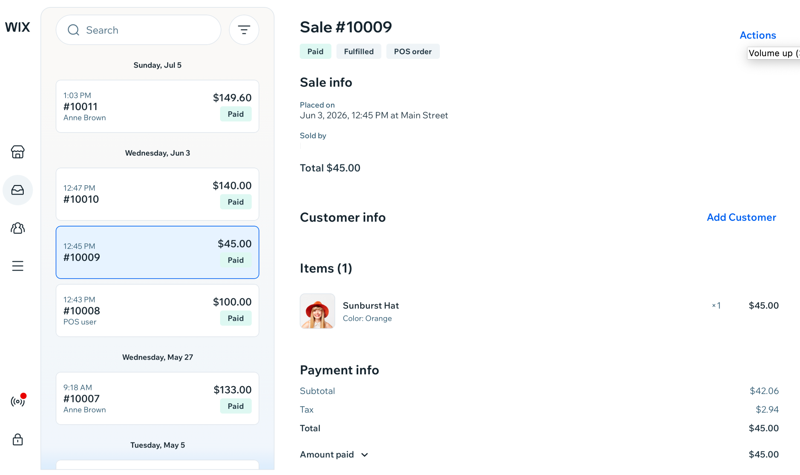
Task: Click the Sunburst Hat item name
Action: click(371, 306)
